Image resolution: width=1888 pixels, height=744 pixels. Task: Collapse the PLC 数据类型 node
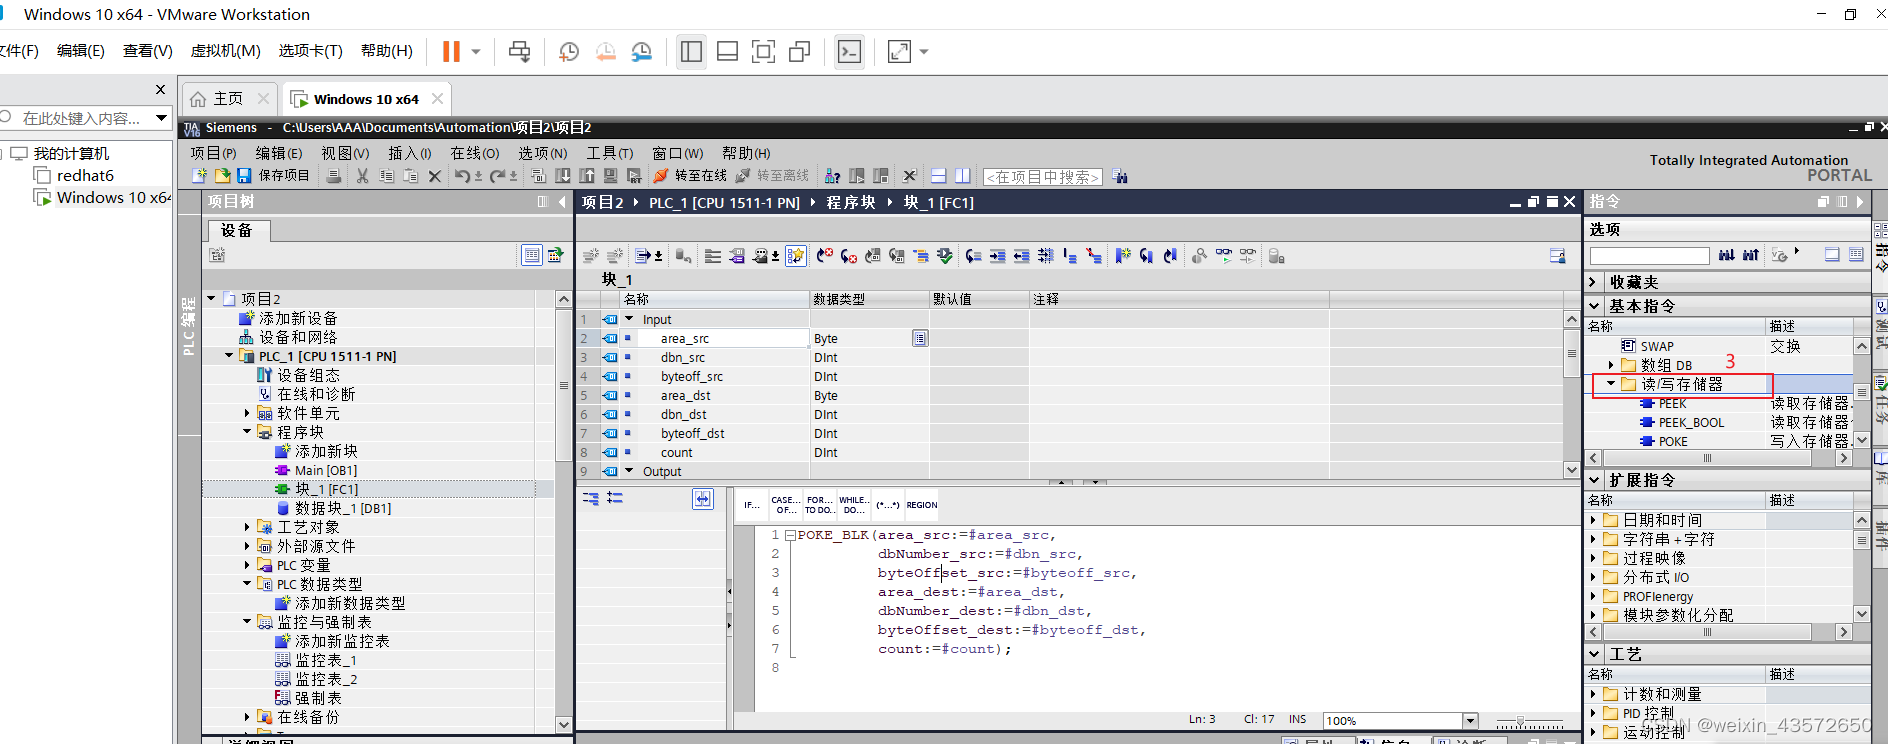[247, 583]
